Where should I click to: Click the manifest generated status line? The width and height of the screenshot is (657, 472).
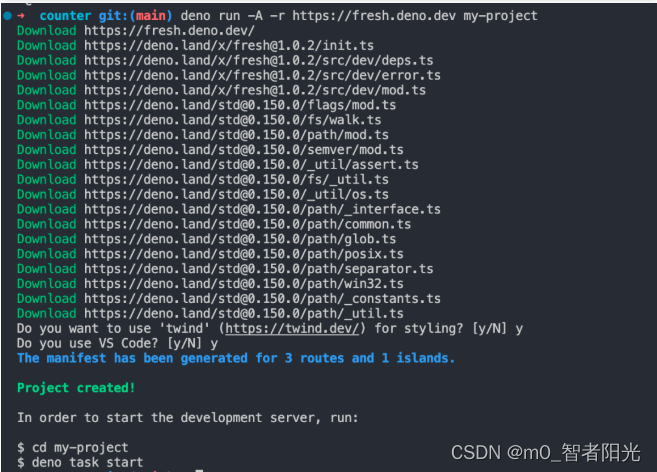pos(236,358)
